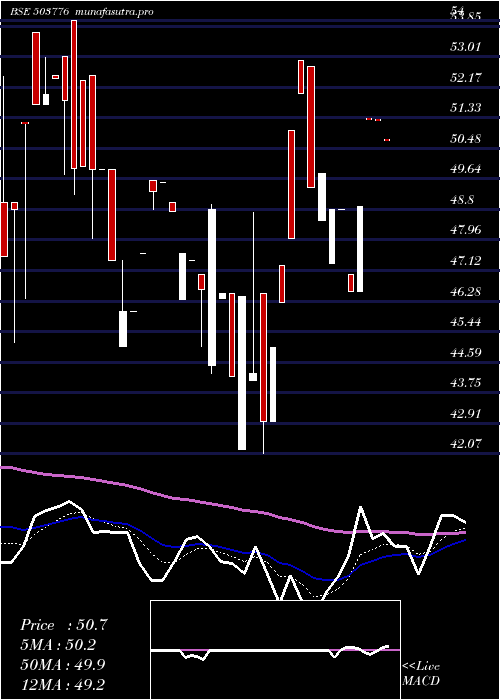Select the 42.91 price axis label

click(466, 414)
